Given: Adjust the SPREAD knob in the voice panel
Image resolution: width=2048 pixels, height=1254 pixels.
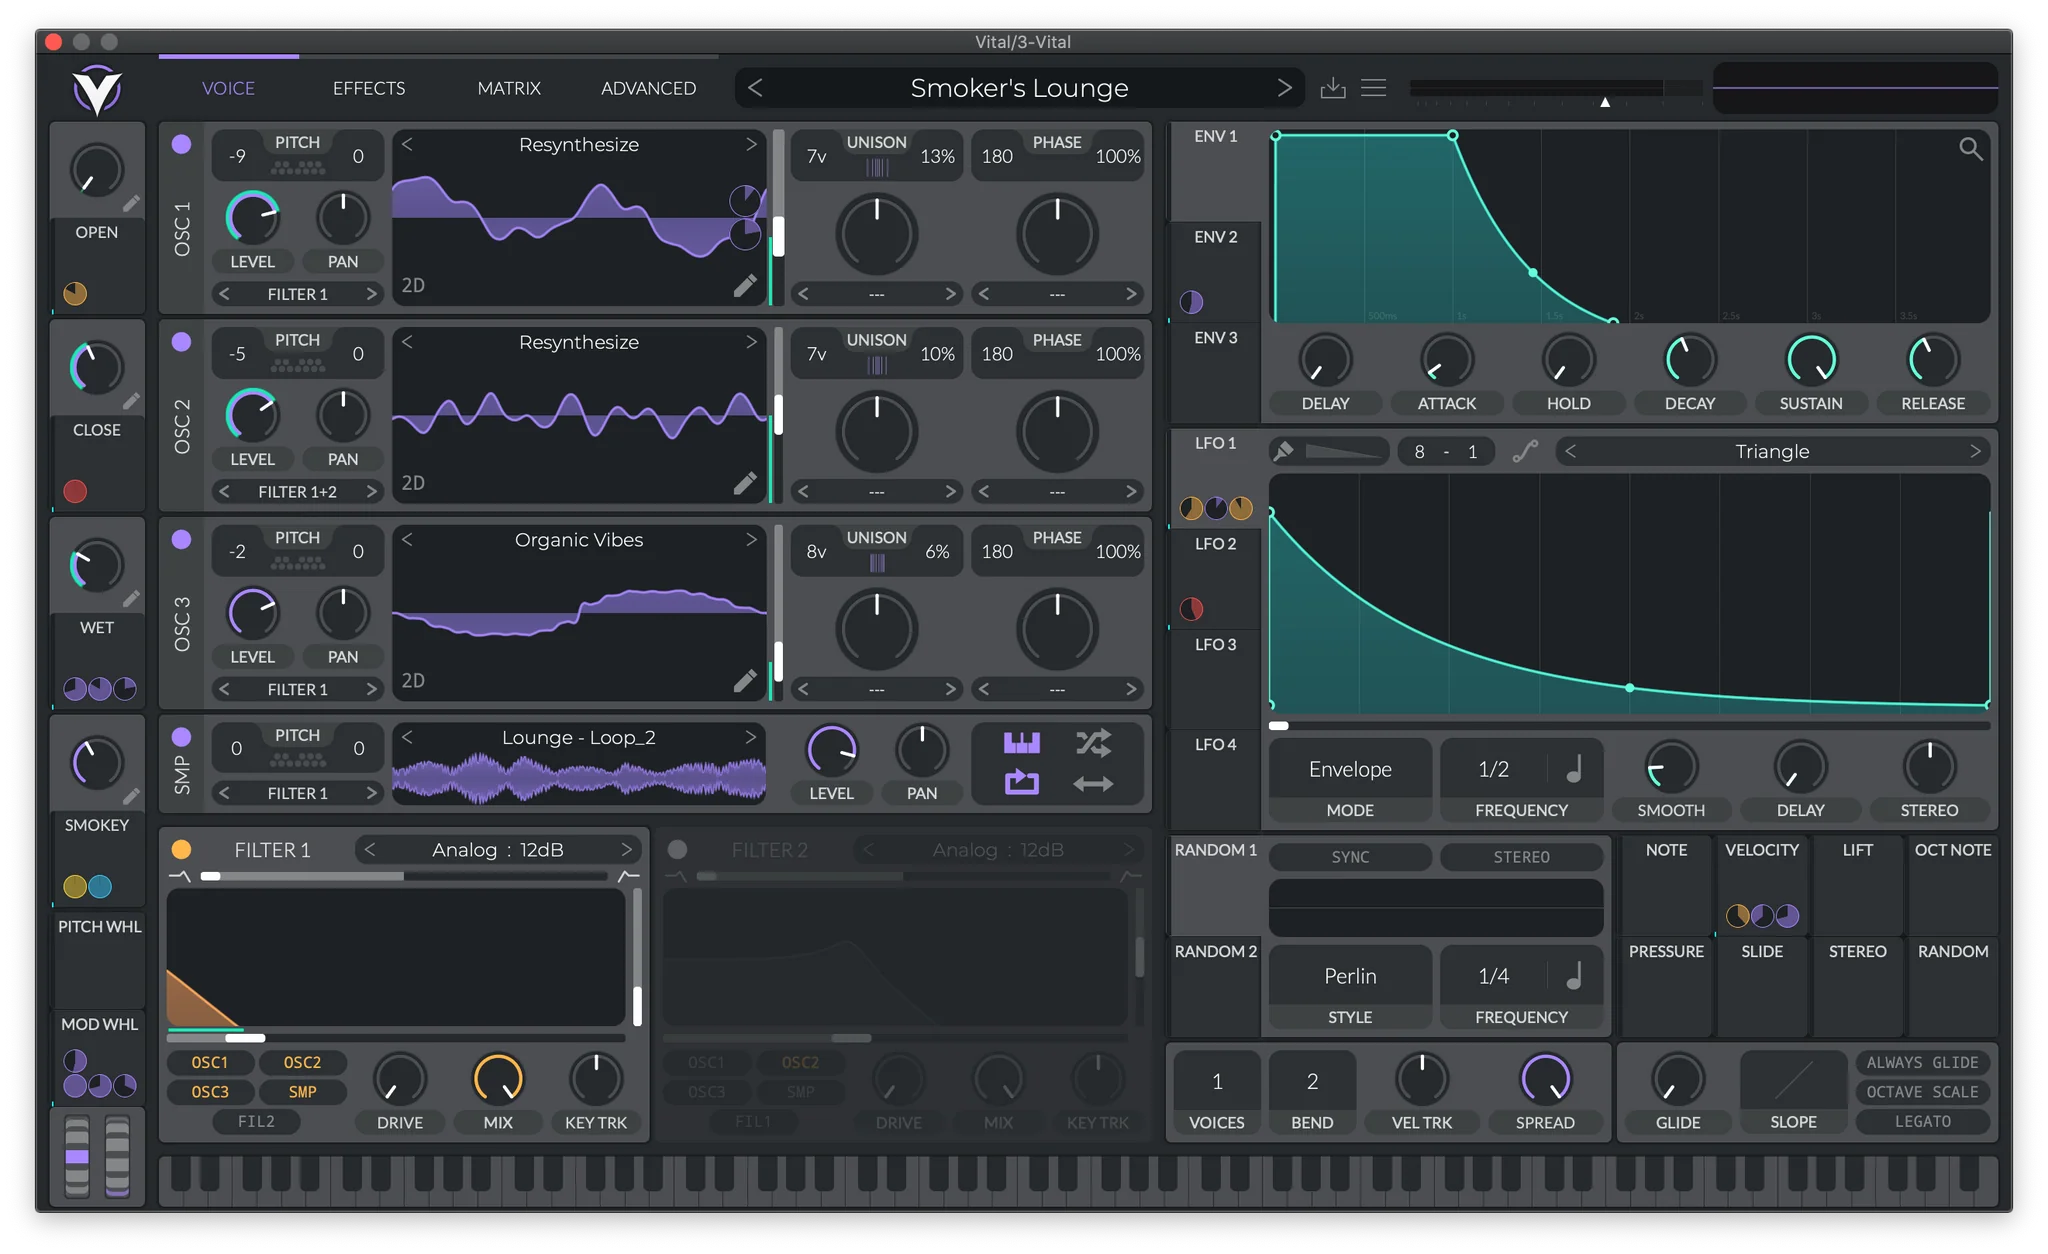Looking at the screenshot, I should pyautogui.click(x=1544, y=1080).
